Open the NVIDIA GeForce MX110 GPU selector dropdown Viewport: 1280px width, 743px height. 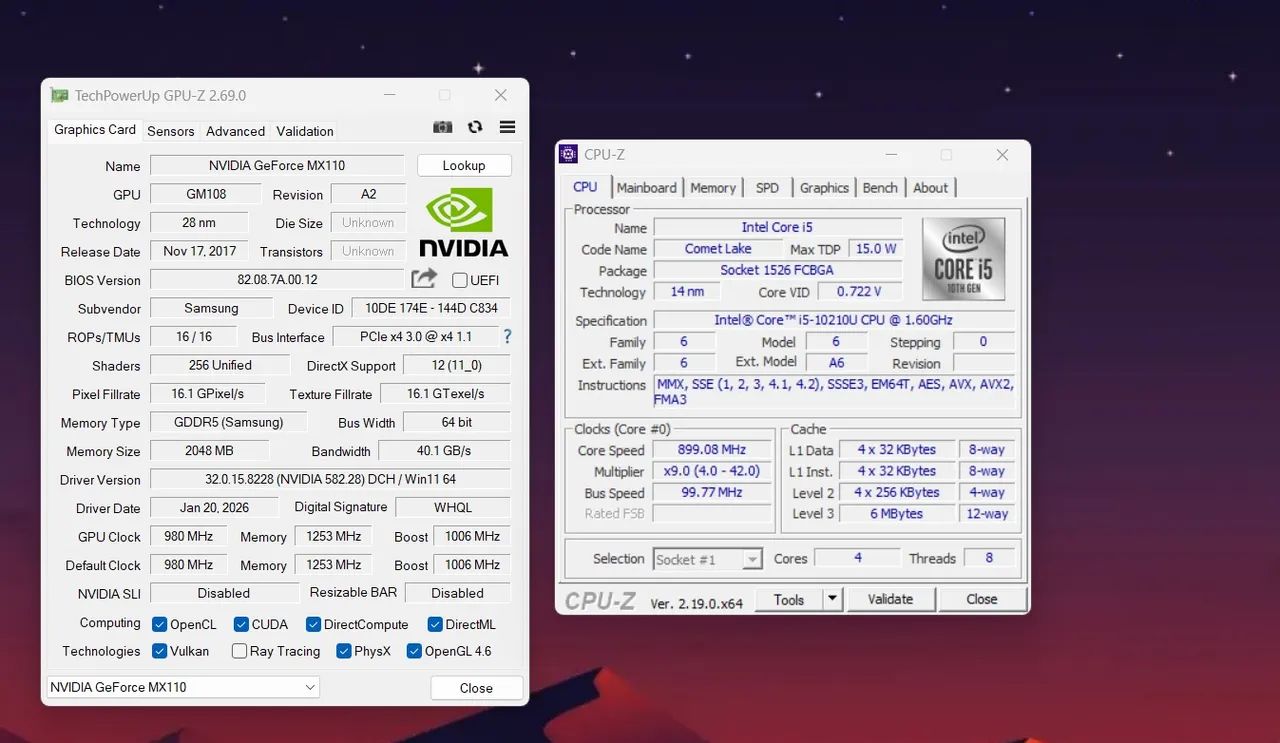(183, 687)
